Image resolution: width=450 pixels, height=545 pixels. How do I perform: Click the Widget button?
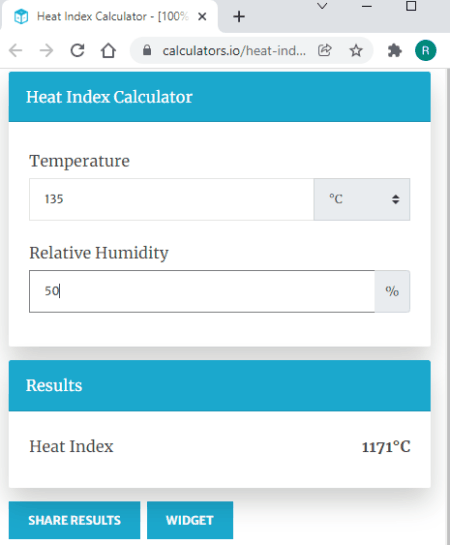(x=190, y=520)
